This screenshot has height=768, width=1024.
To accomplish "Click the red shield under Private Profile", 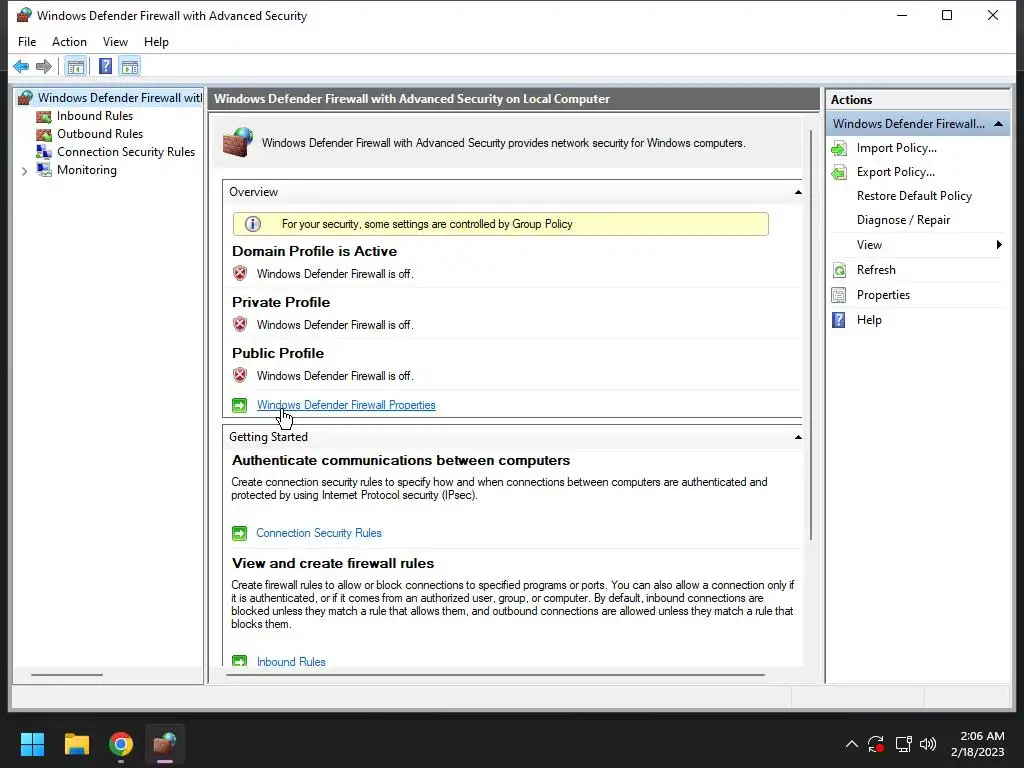I will coord(240,325).
